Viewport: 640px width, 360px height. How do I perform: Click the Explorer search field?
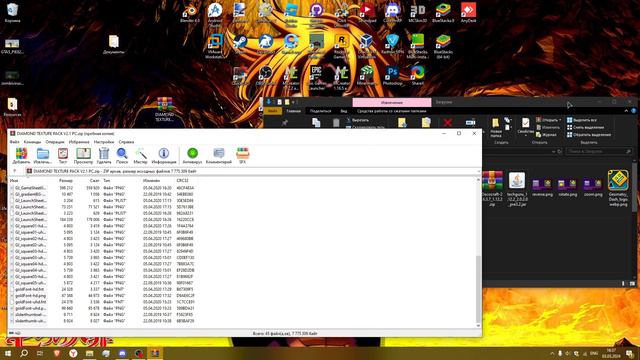tap(598, 151)
